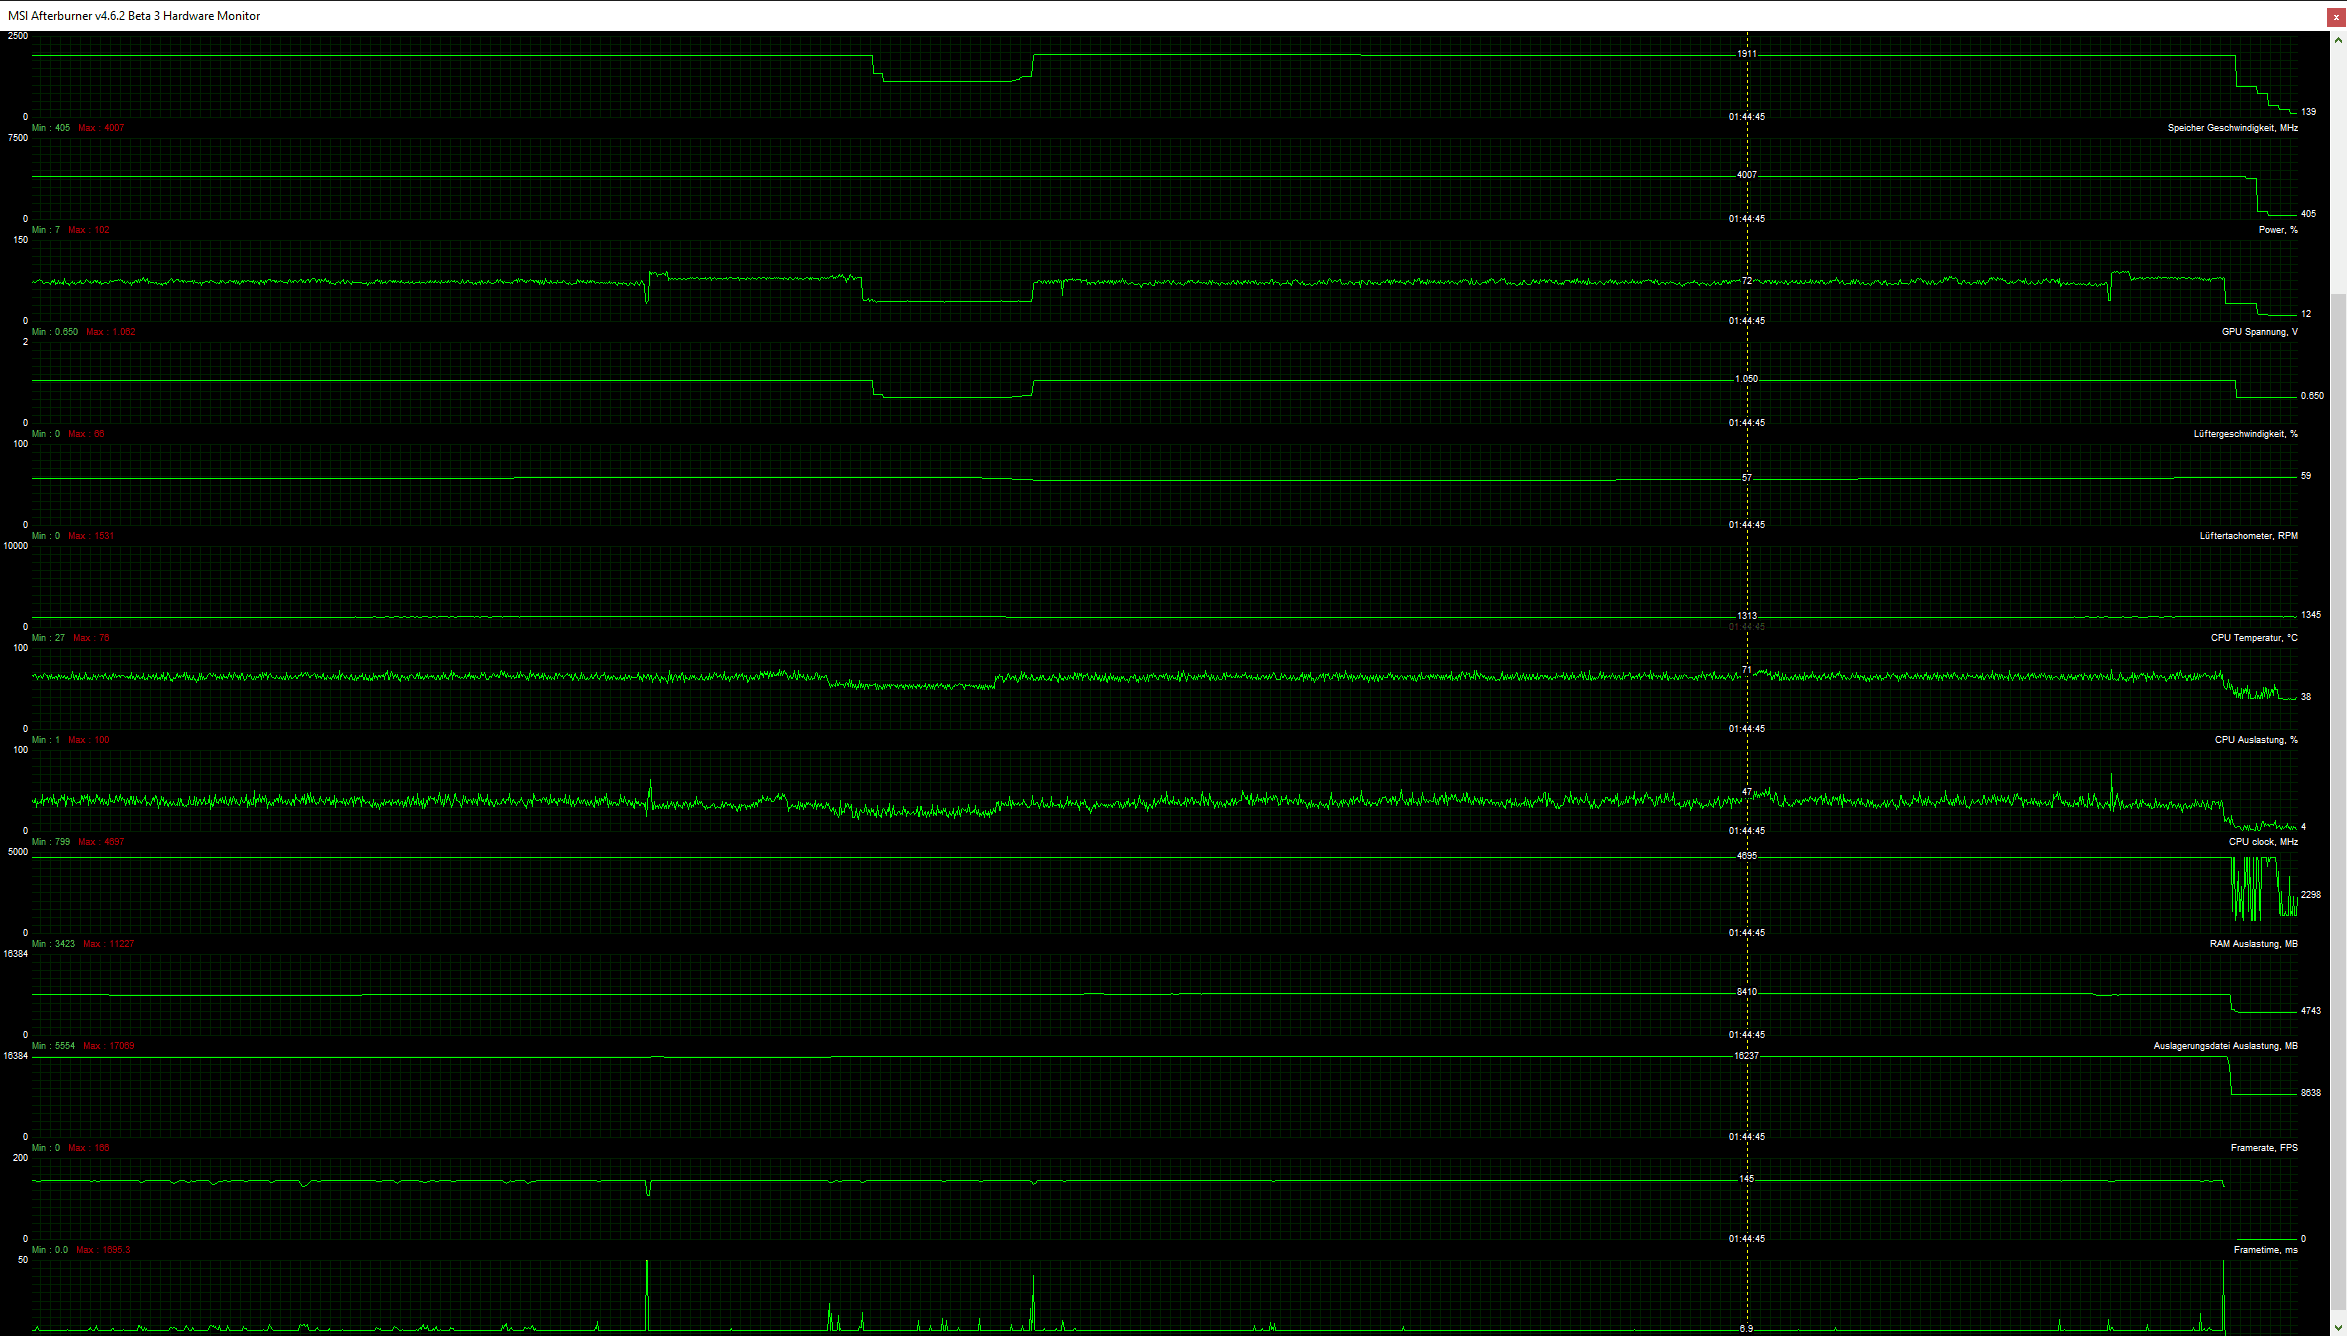This screenshot has height=1336, width=2347.
Task: Select the Lüftergeschwindigkeit, % graph label
Action: tap(2245, 434)
